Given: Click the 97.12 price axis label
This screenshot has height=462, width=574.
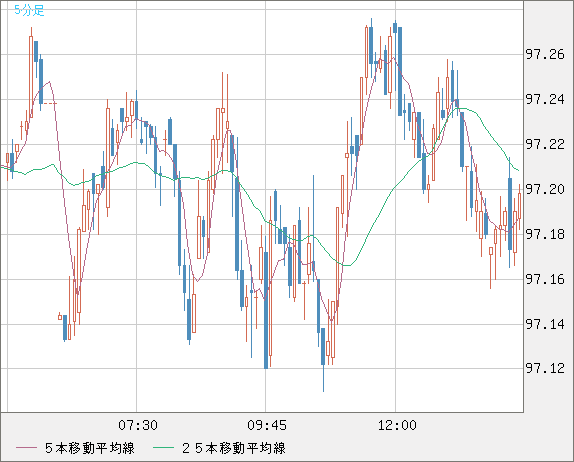Looking at the screenshot, I should coord(545,368).
